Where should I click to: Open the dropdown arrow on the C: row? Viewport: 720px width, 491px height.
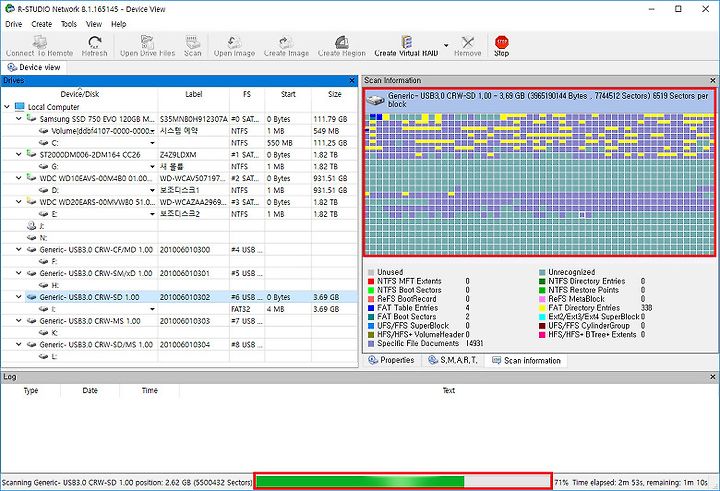[x=152, y=143]
